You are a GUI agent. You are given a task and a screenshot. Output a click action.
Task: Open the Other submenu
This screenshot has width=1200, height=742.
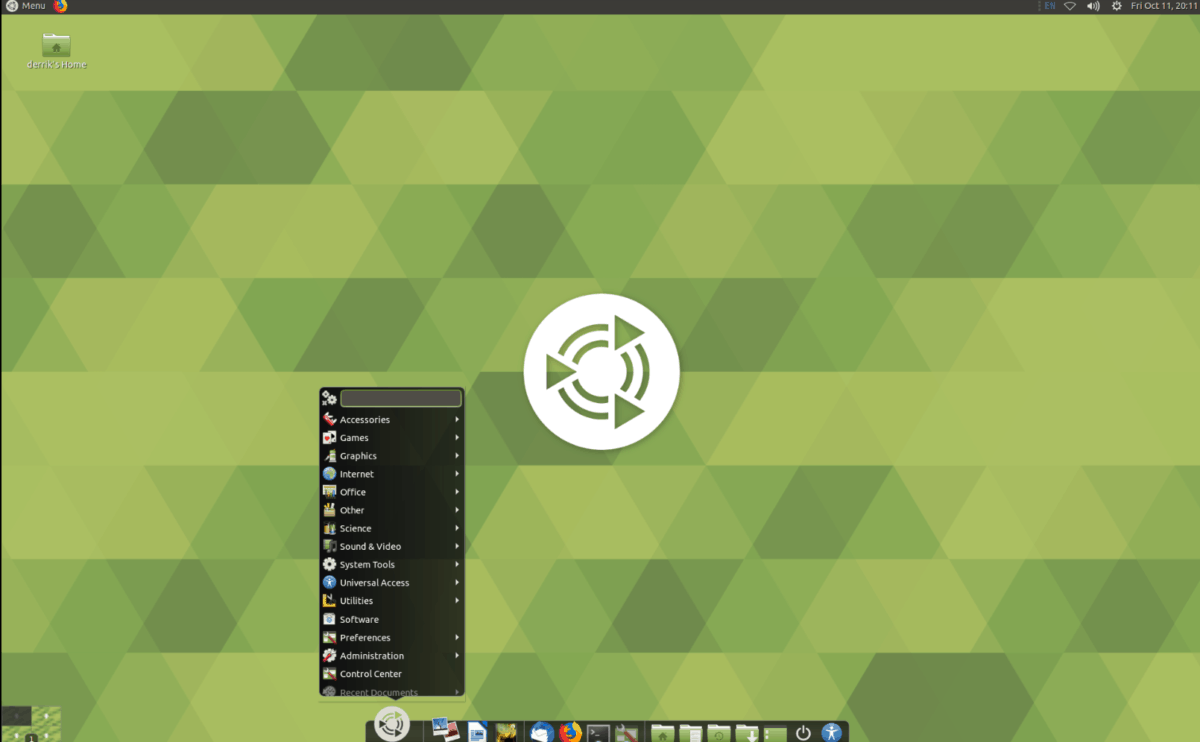tap(392, 510)
